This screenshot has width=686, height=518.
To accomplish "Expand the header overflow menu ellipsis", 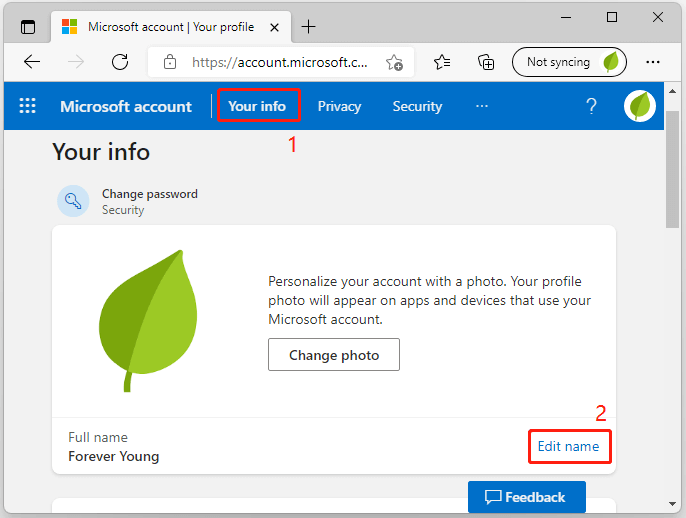I will [482, 106].
